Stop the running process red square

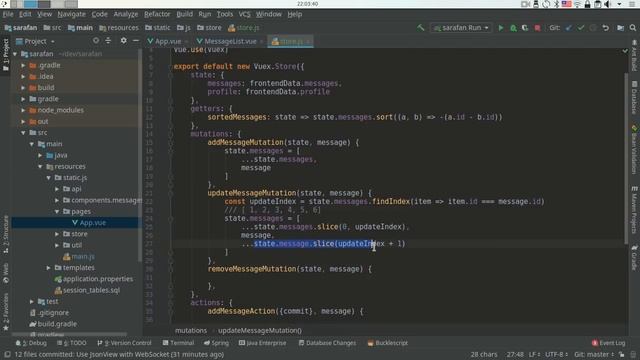click(538, 28)
